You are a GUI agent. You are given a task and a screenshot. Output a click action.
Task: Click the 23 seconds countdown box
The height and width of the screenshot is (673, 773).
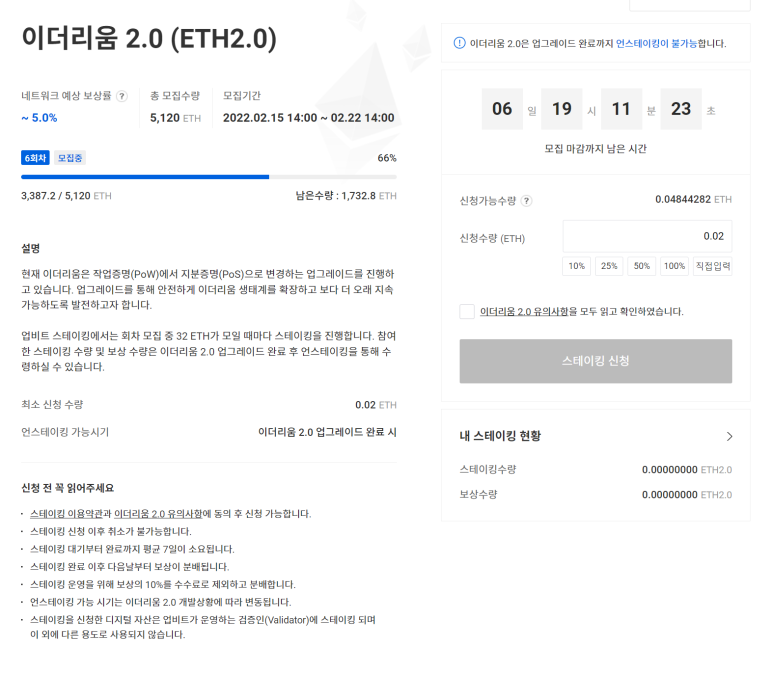pyautogui.click(x=681, y=109)
